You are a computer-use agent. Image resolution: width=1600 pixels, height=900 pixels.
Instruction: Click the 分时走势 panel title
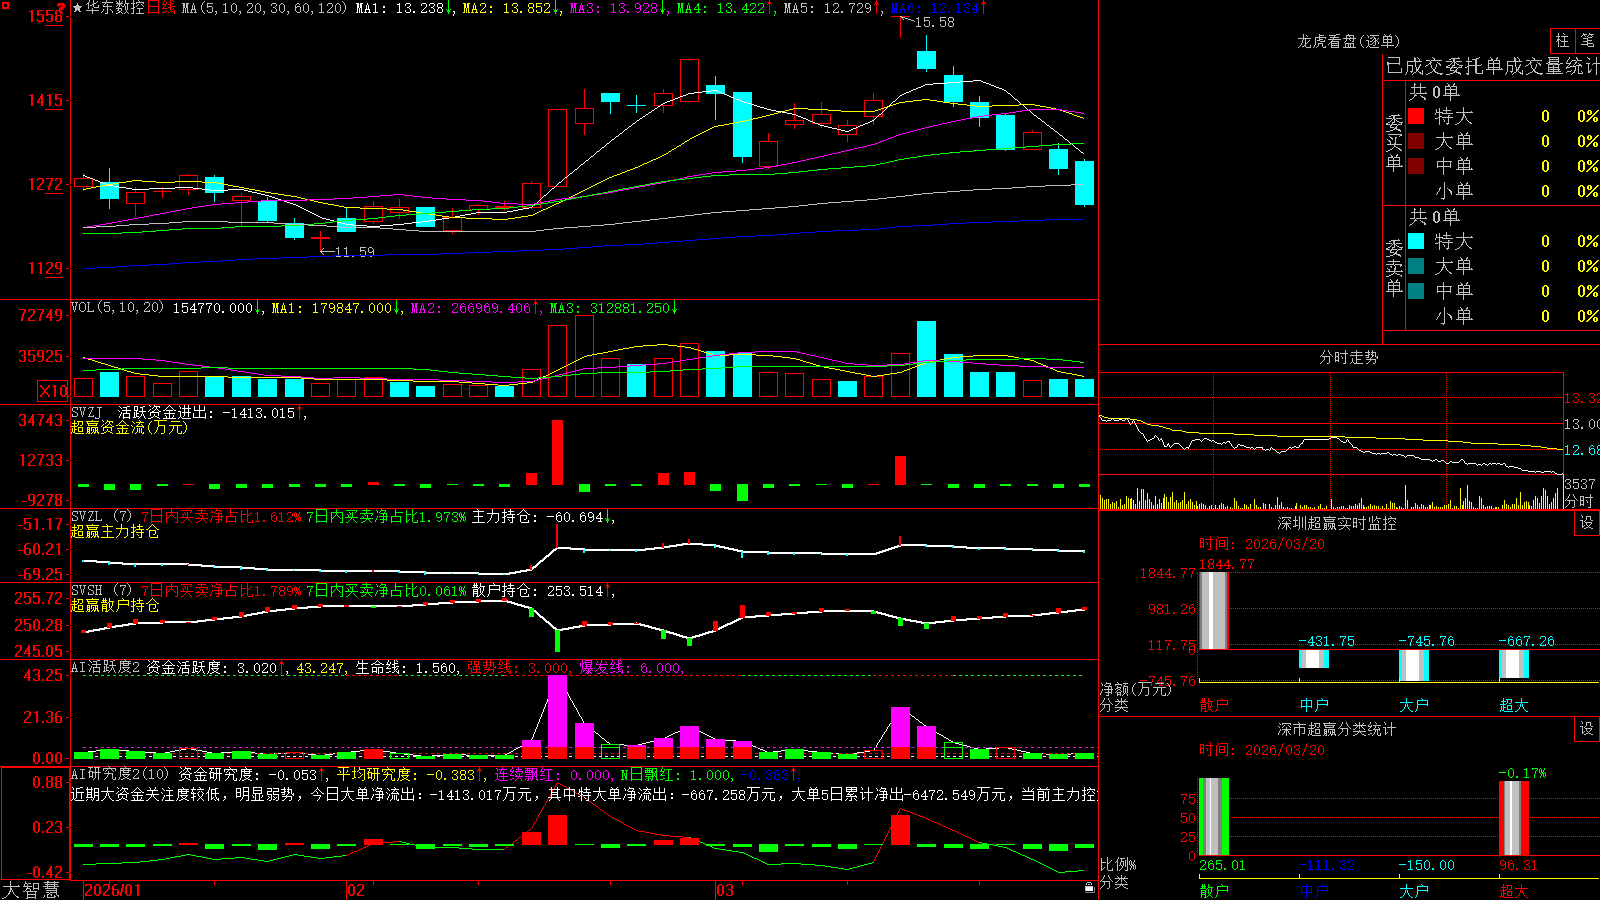point(1348,357)
